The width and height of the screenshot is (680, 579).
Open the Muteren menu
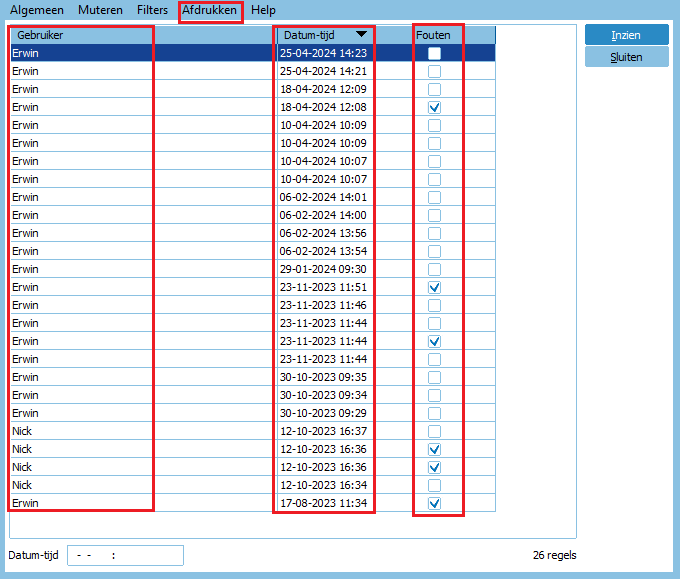[x=100, y=10]
